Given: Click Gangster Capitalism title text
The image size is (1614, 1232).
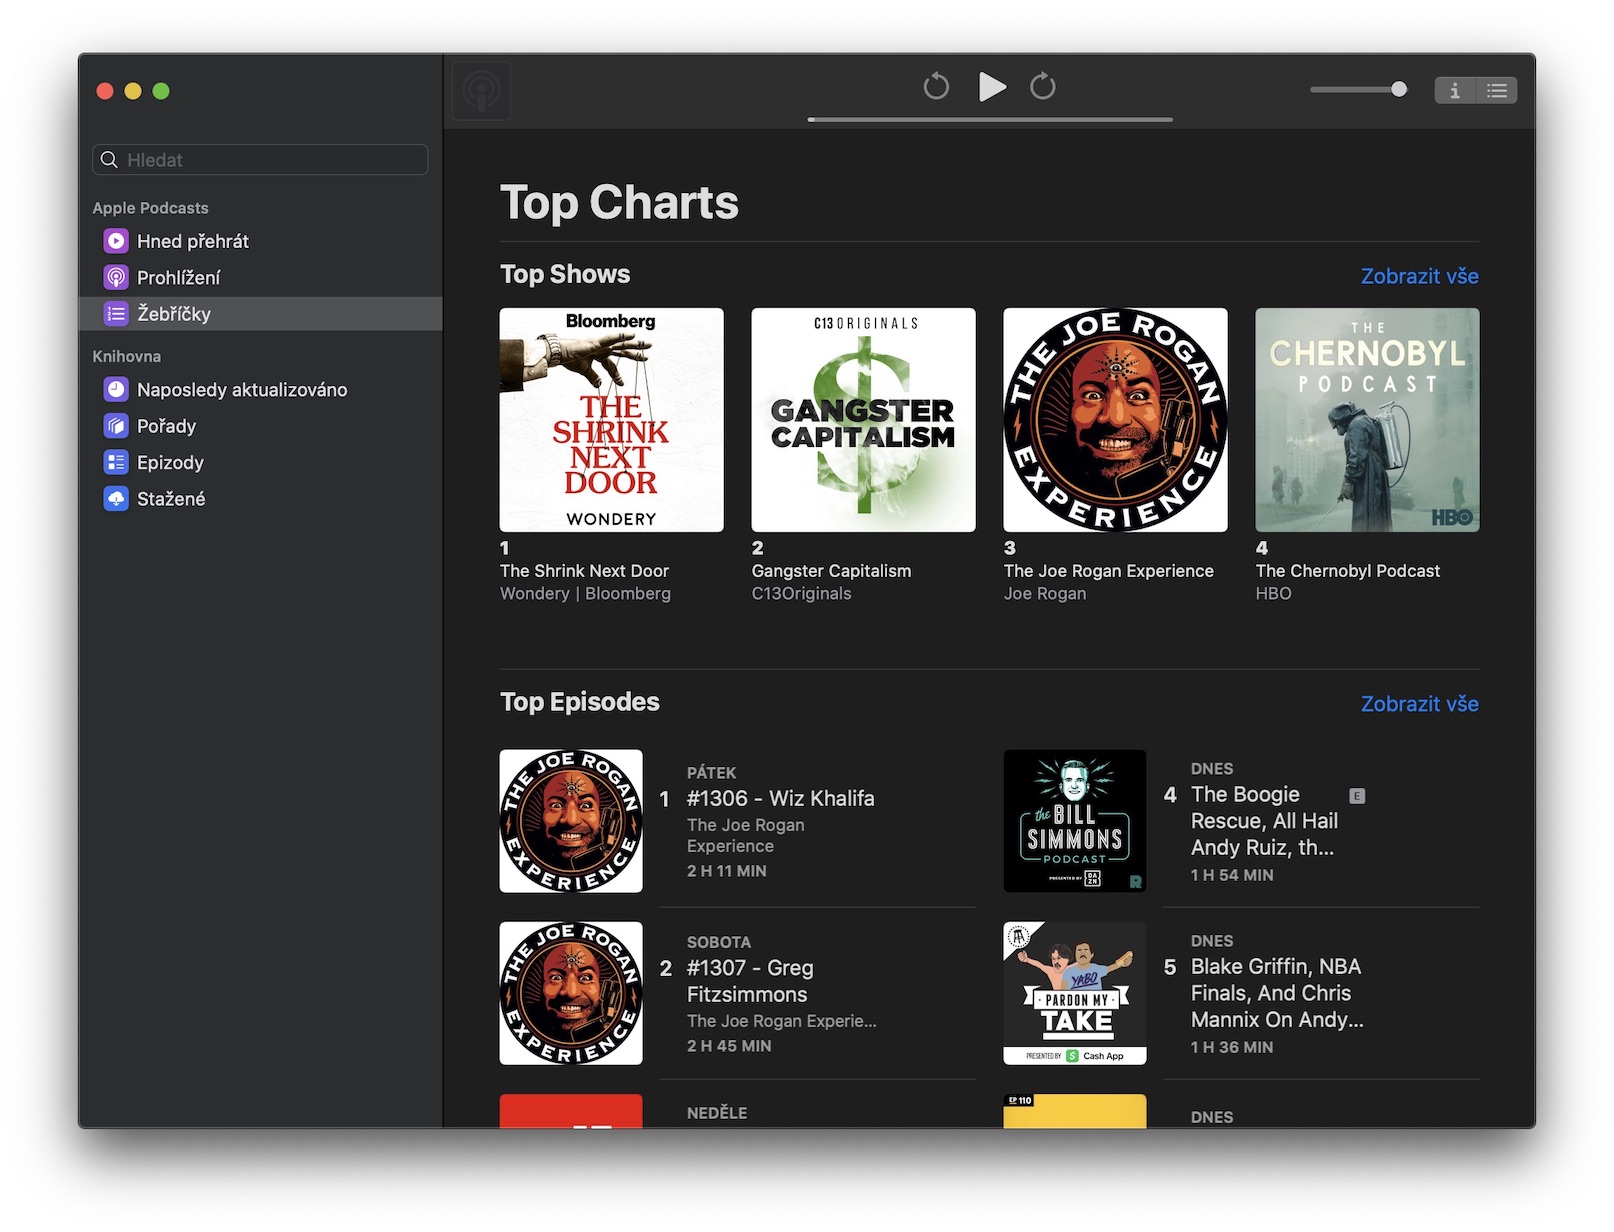Looking at the screenshot, I should pos(831,571).
